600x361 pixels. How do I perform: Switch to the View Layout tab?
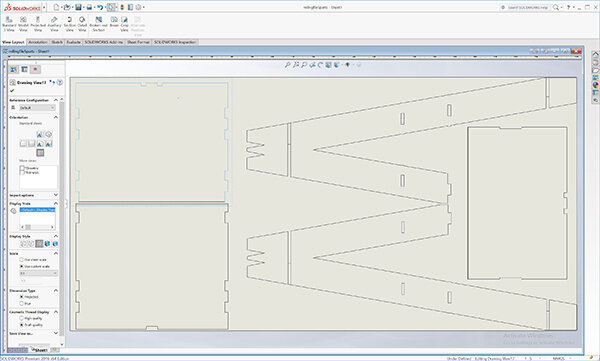pos(13,42)
